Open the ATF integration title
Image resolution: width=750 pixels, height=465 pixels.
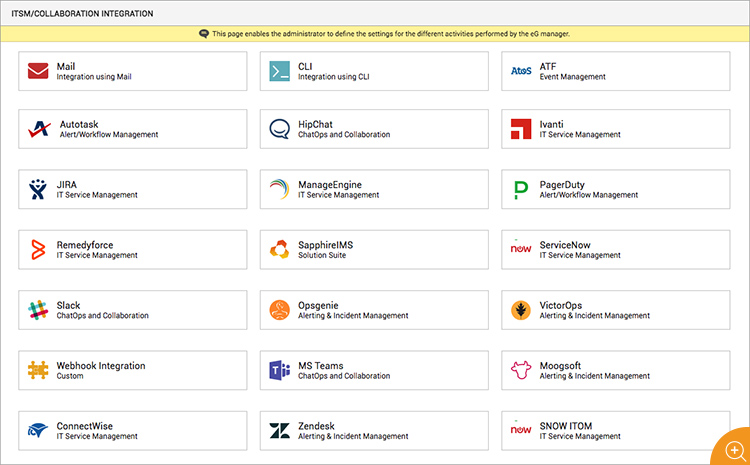[548, 66]
